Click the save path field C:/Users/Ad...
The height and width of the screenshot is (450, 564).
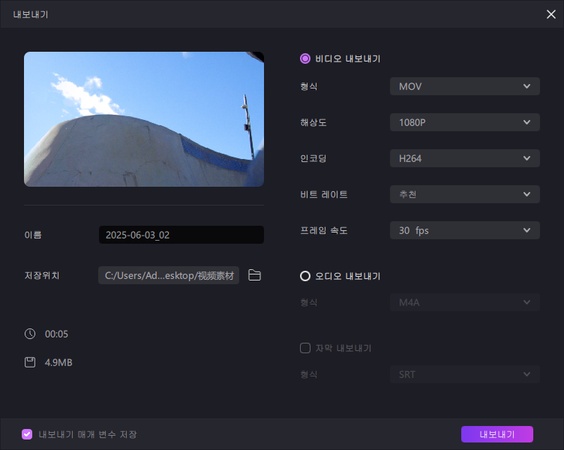[x=169, y=275]
